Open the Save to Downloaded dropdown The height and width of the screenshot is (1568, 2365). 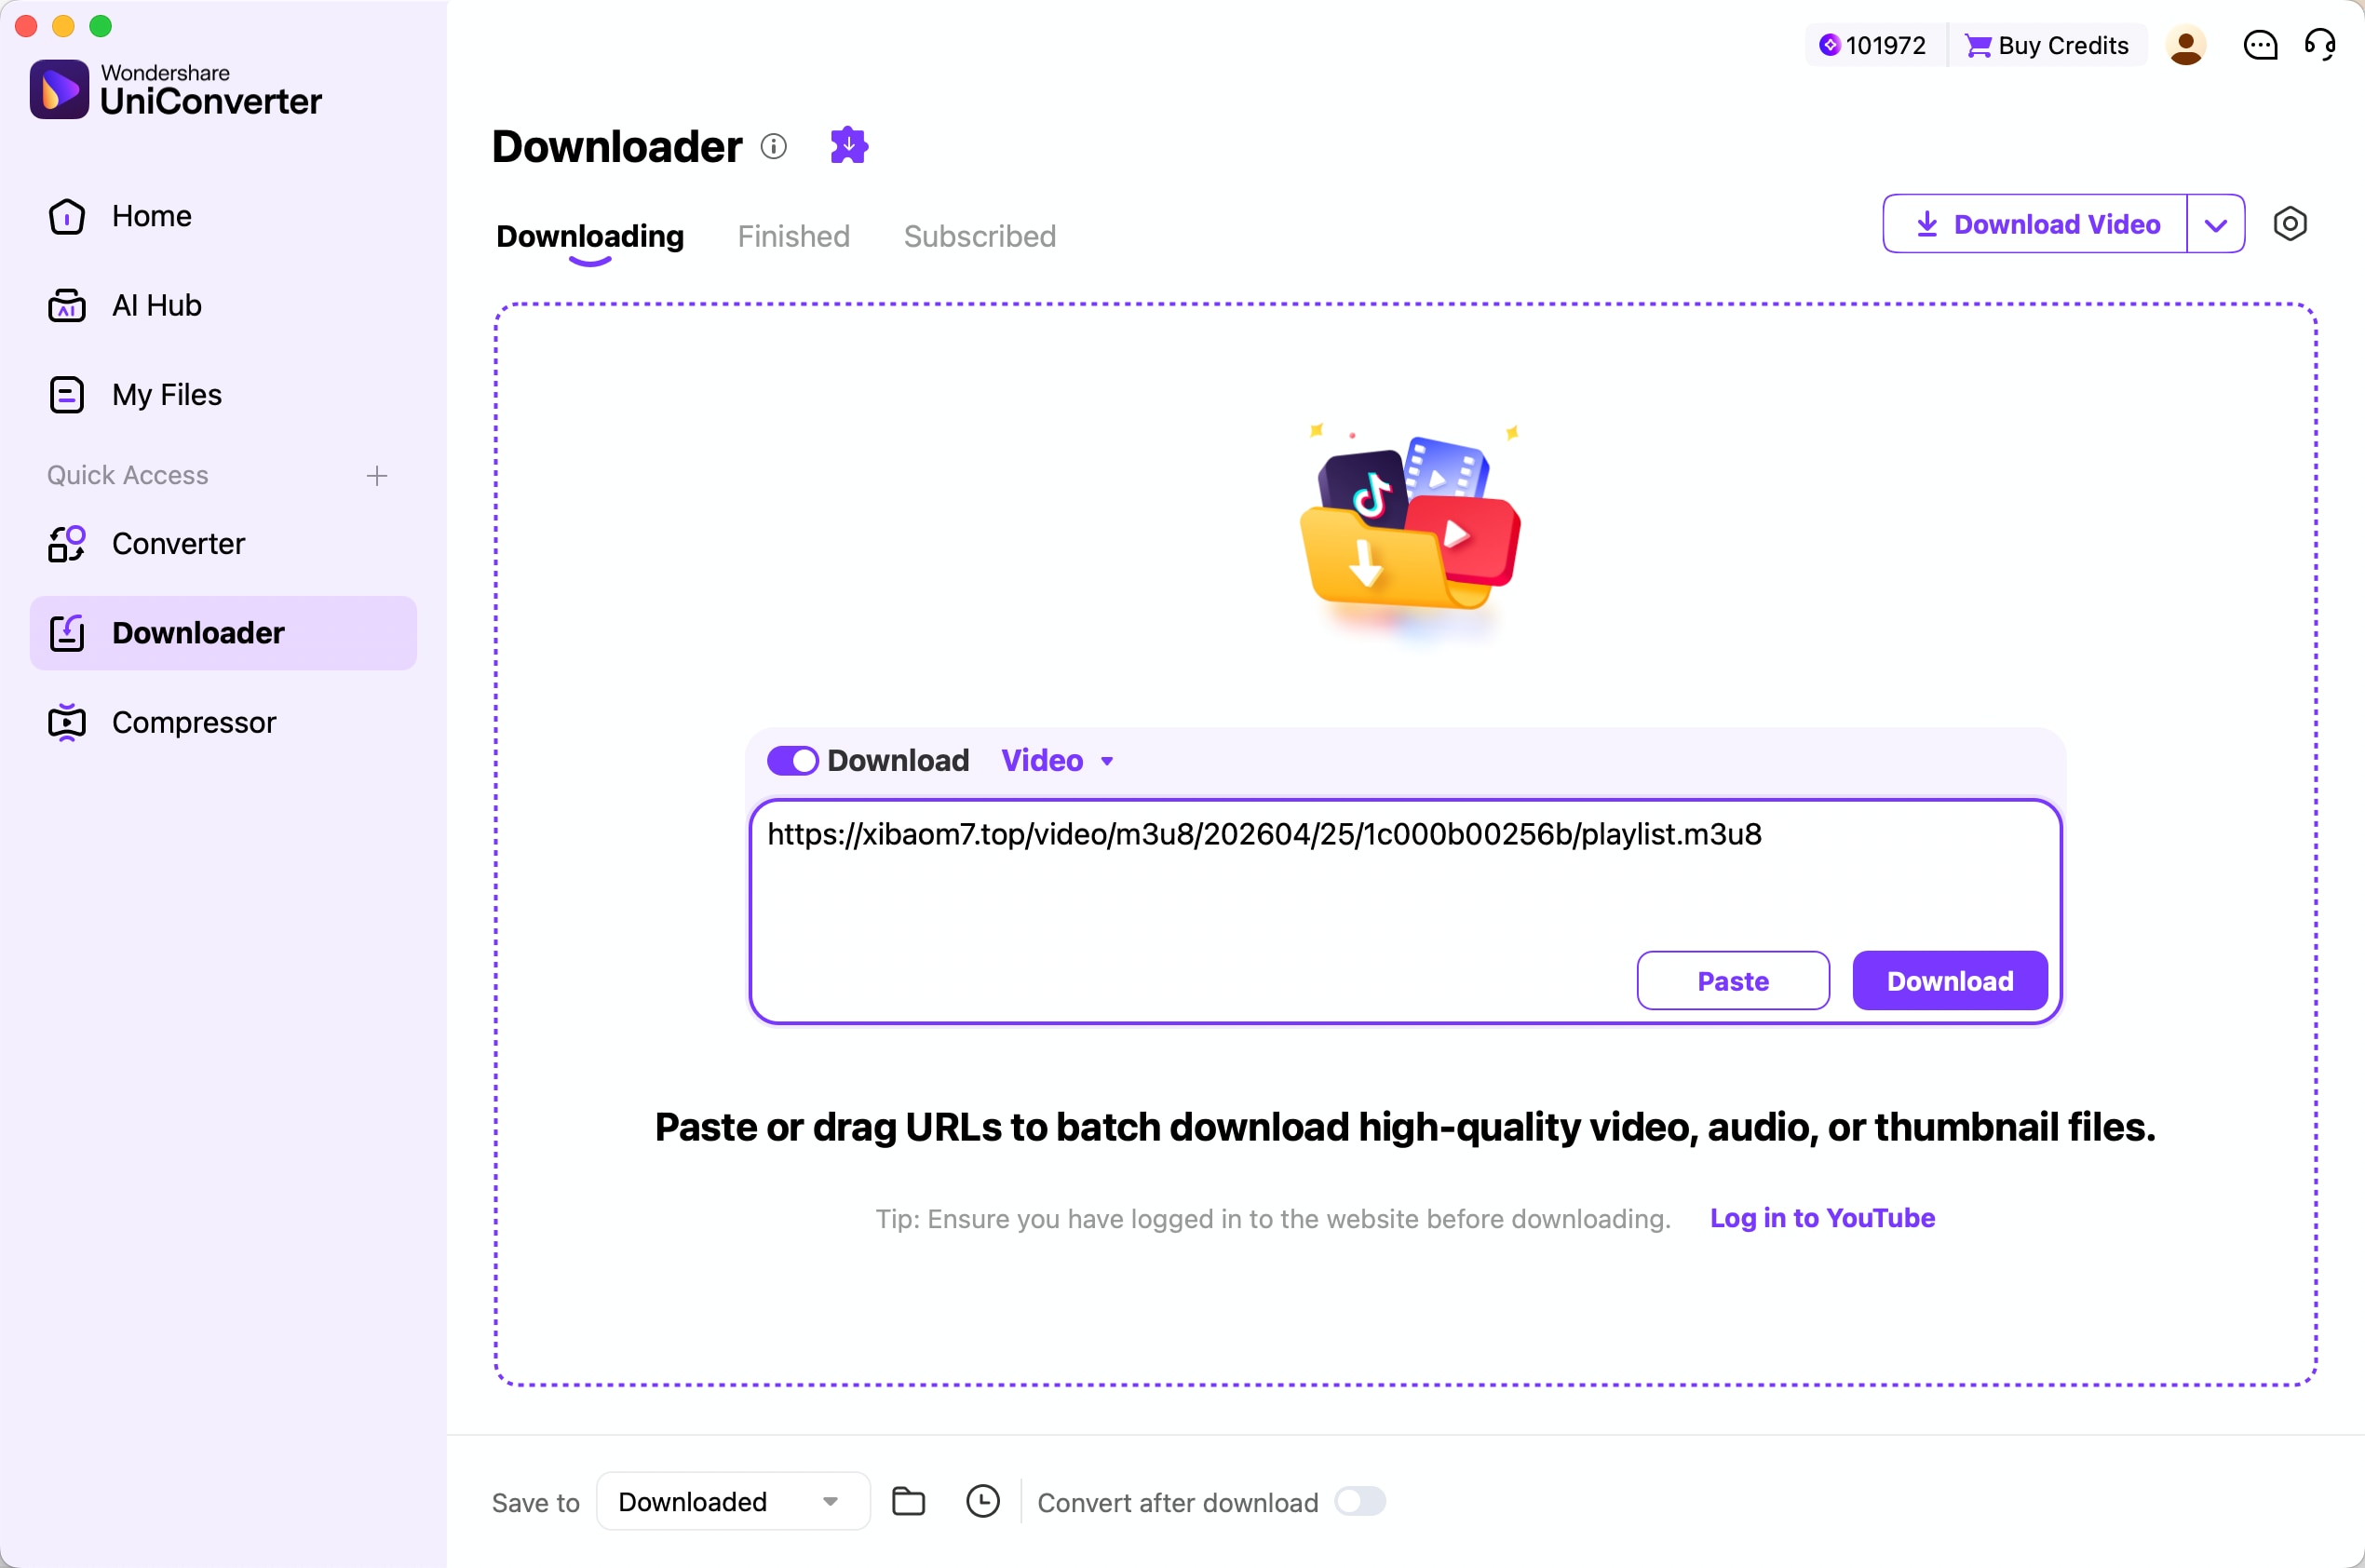point(733,1501)
